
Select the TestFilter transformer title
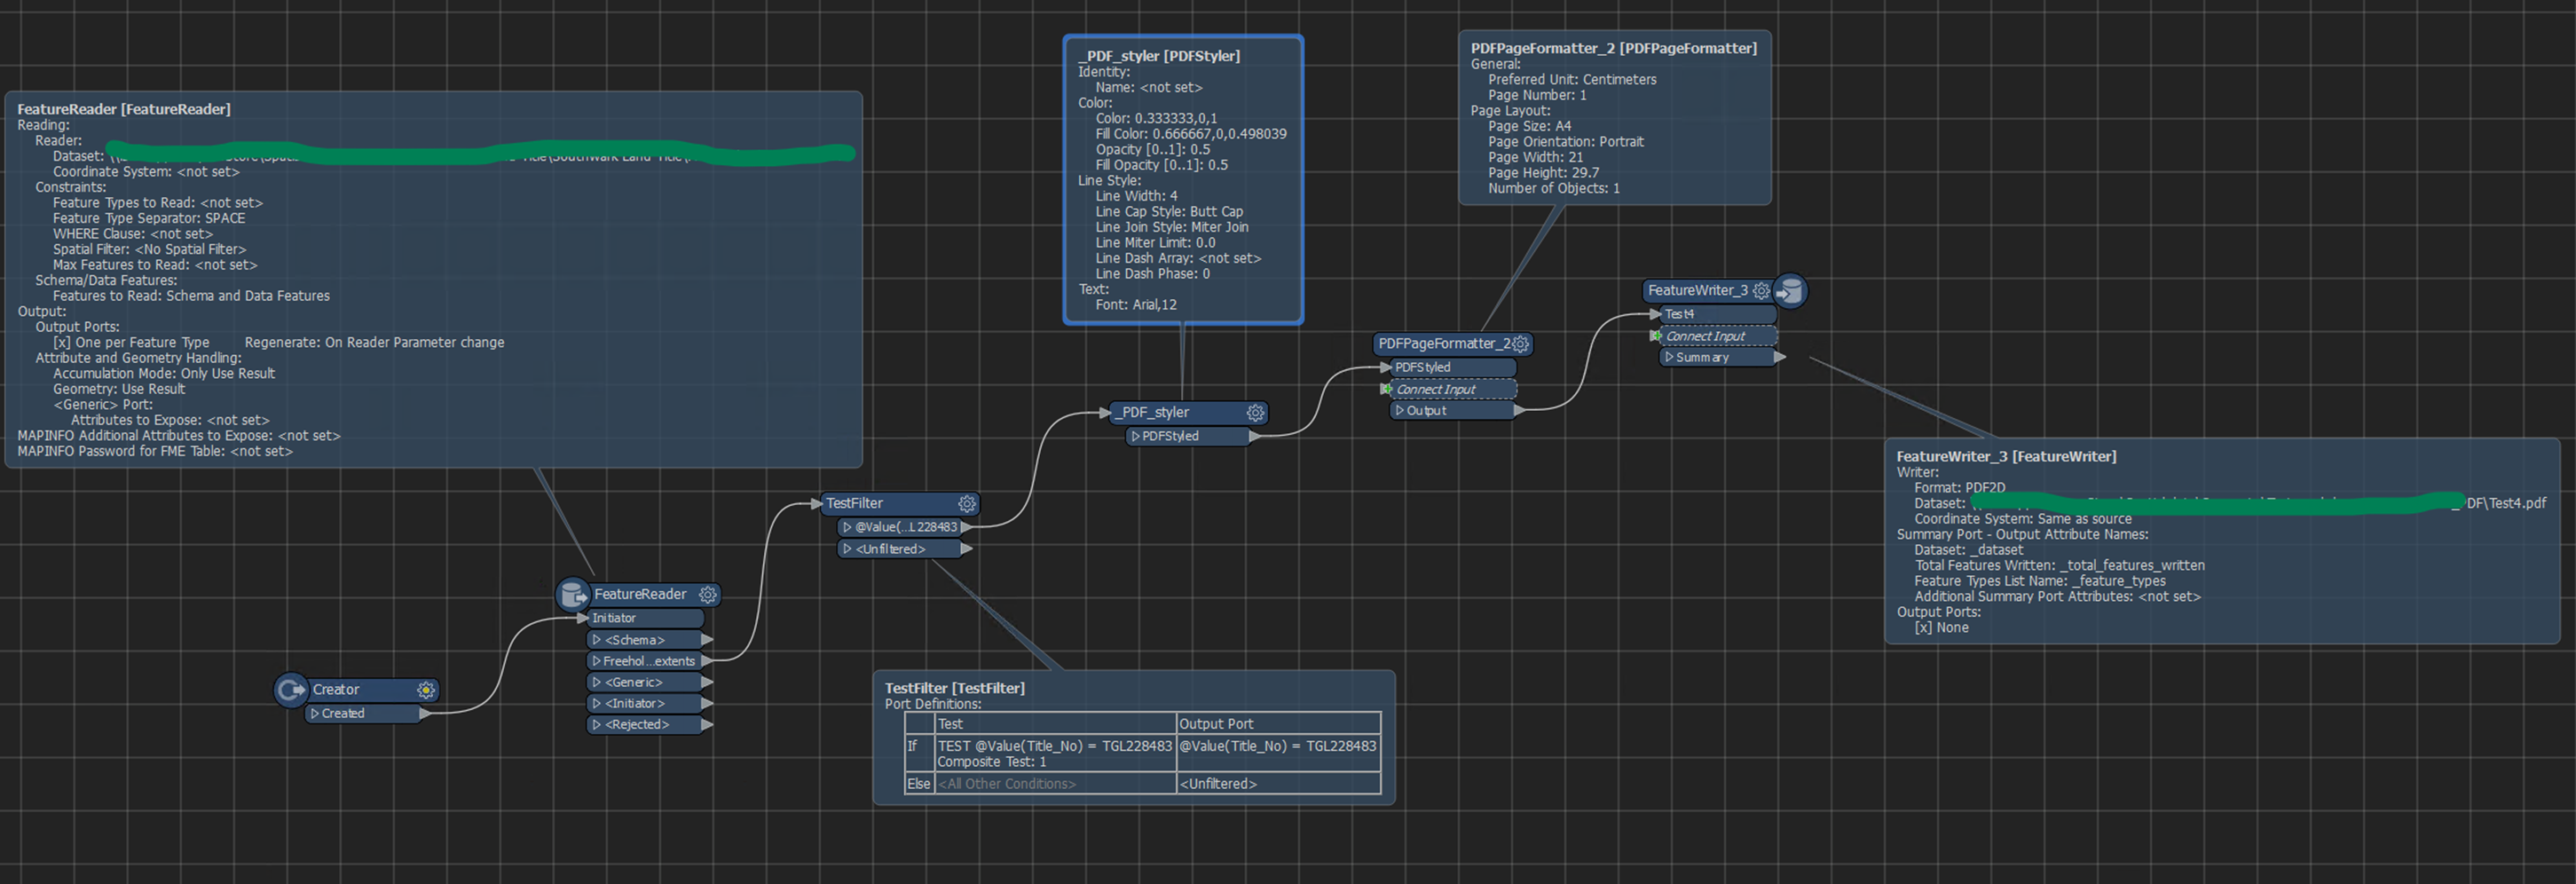coord(854,504)
